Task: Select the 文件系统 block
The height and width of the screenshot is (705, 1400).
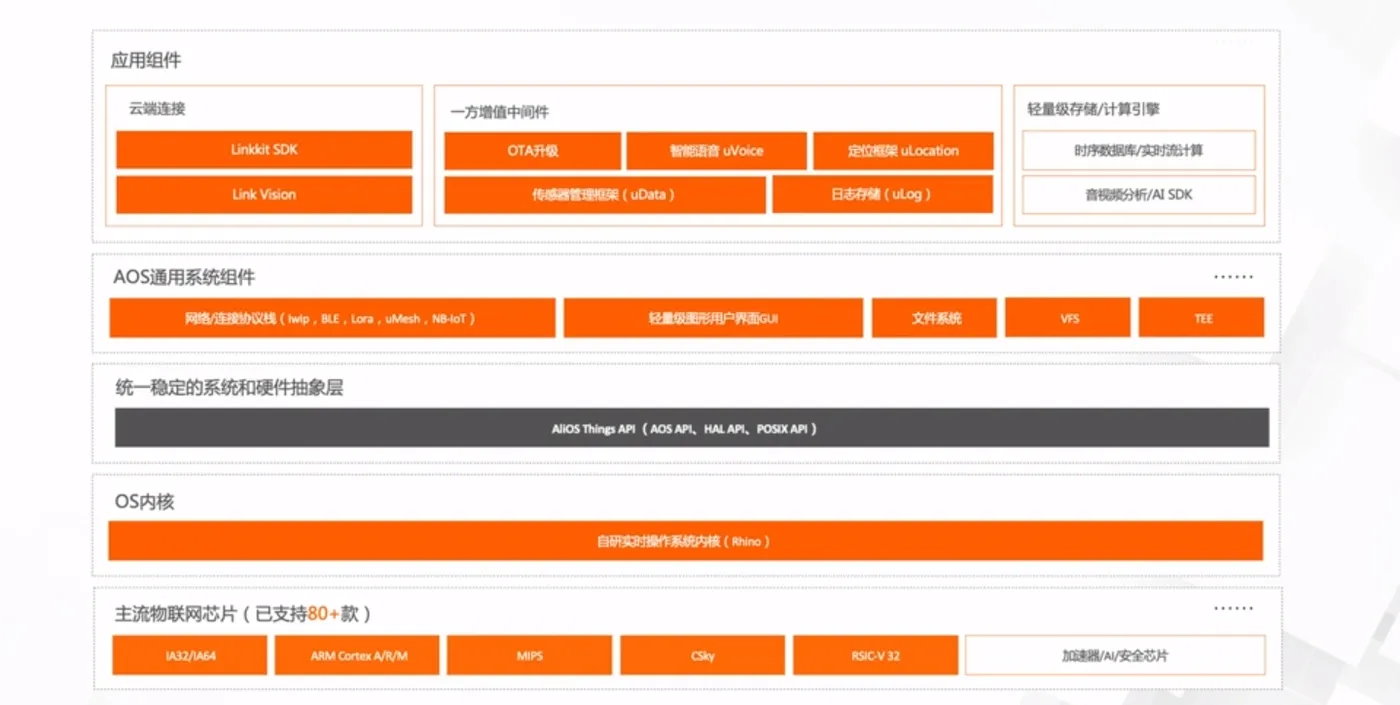Action: [936, 318]
